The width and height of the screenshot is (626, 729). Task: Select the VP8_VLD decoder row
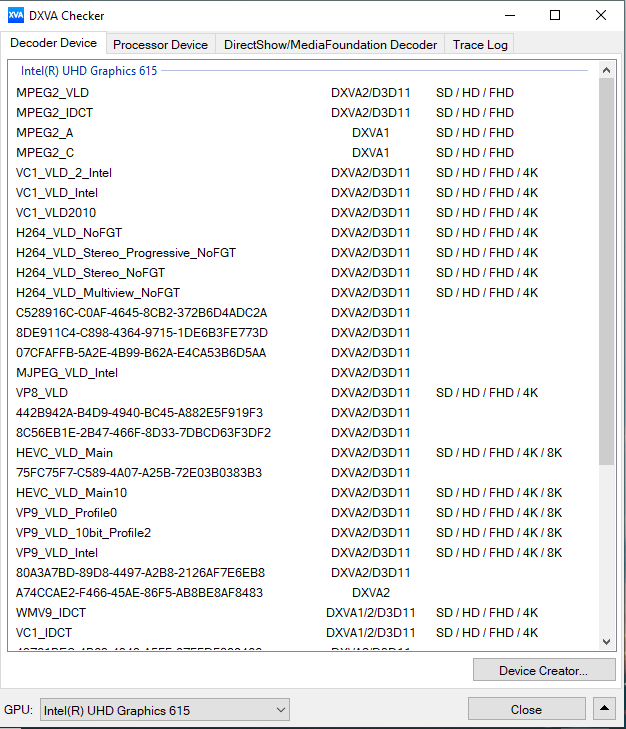click(302, 392)
